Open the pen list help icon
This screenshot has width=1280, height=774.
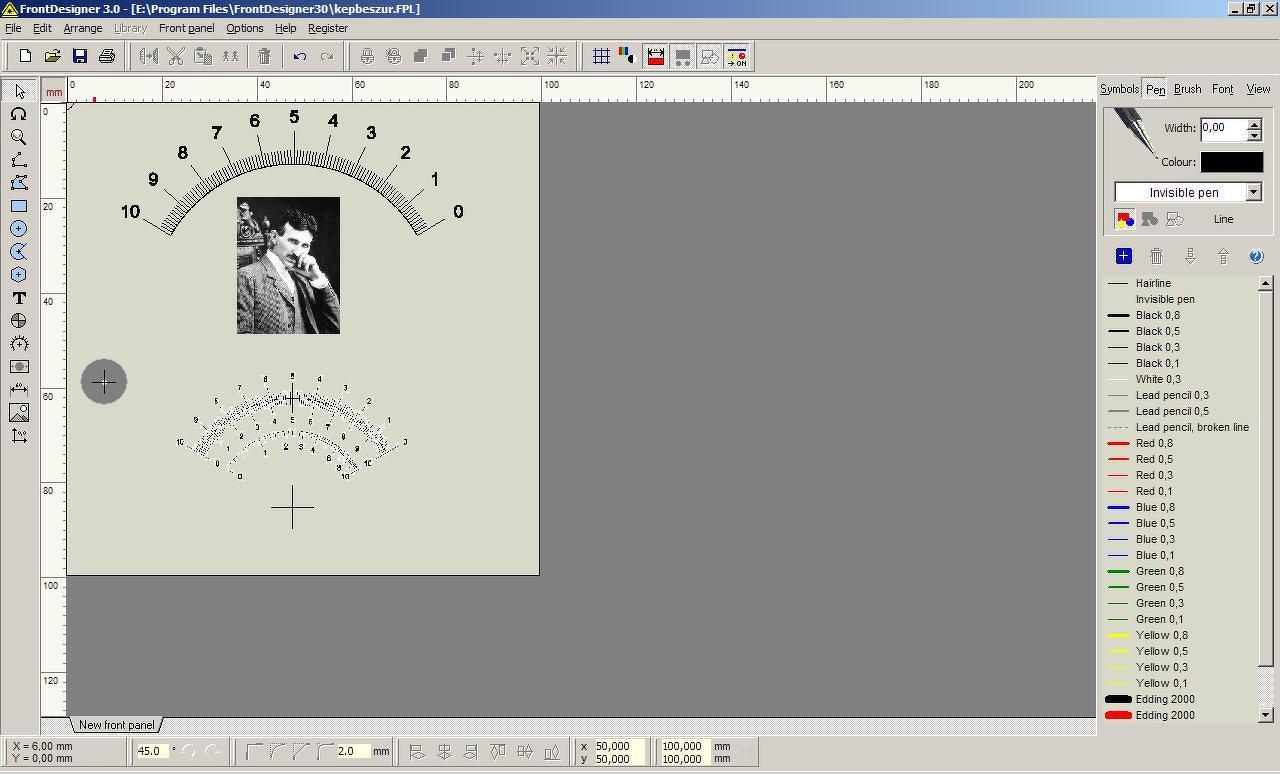click(x=1256, y=257)
